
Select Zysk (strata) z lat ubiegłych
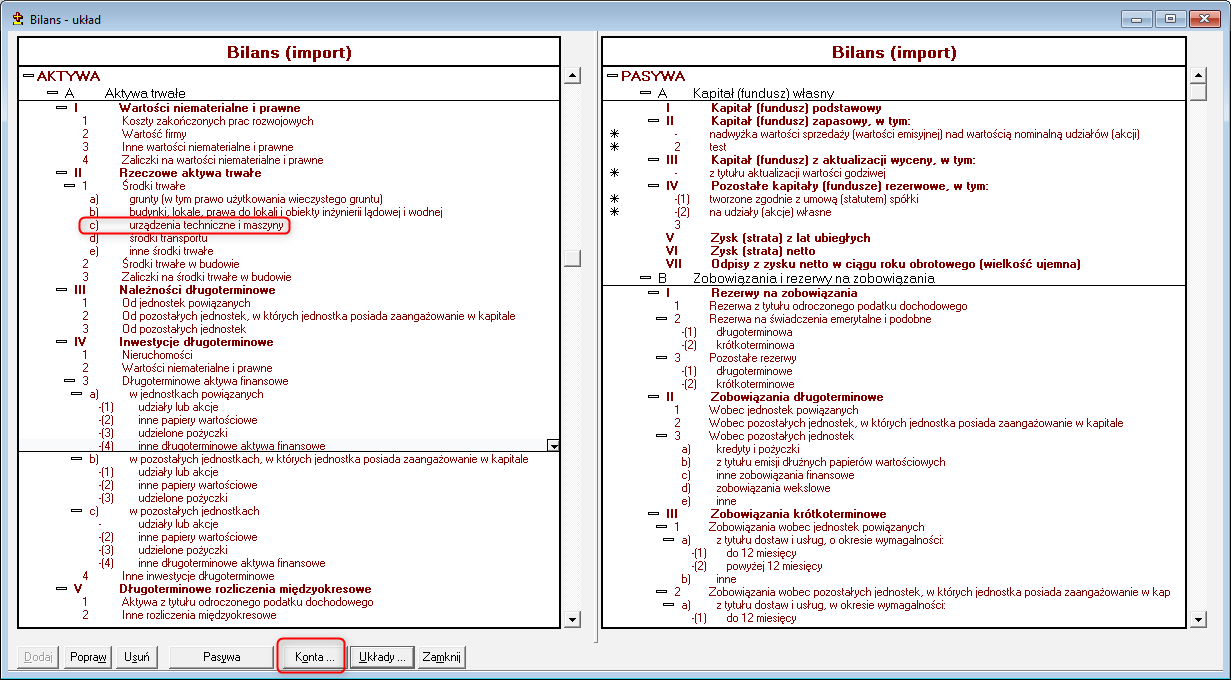[790, 238]
